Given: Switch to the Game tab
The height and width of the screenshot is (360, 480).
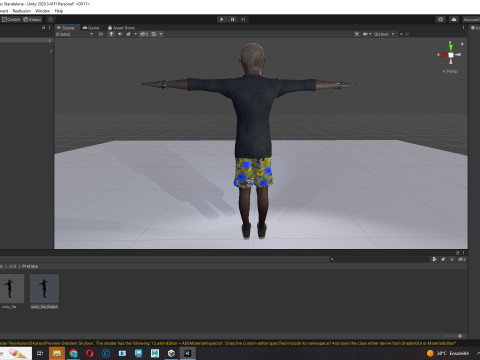Looking at the screenshot, I should coord(91,28).
